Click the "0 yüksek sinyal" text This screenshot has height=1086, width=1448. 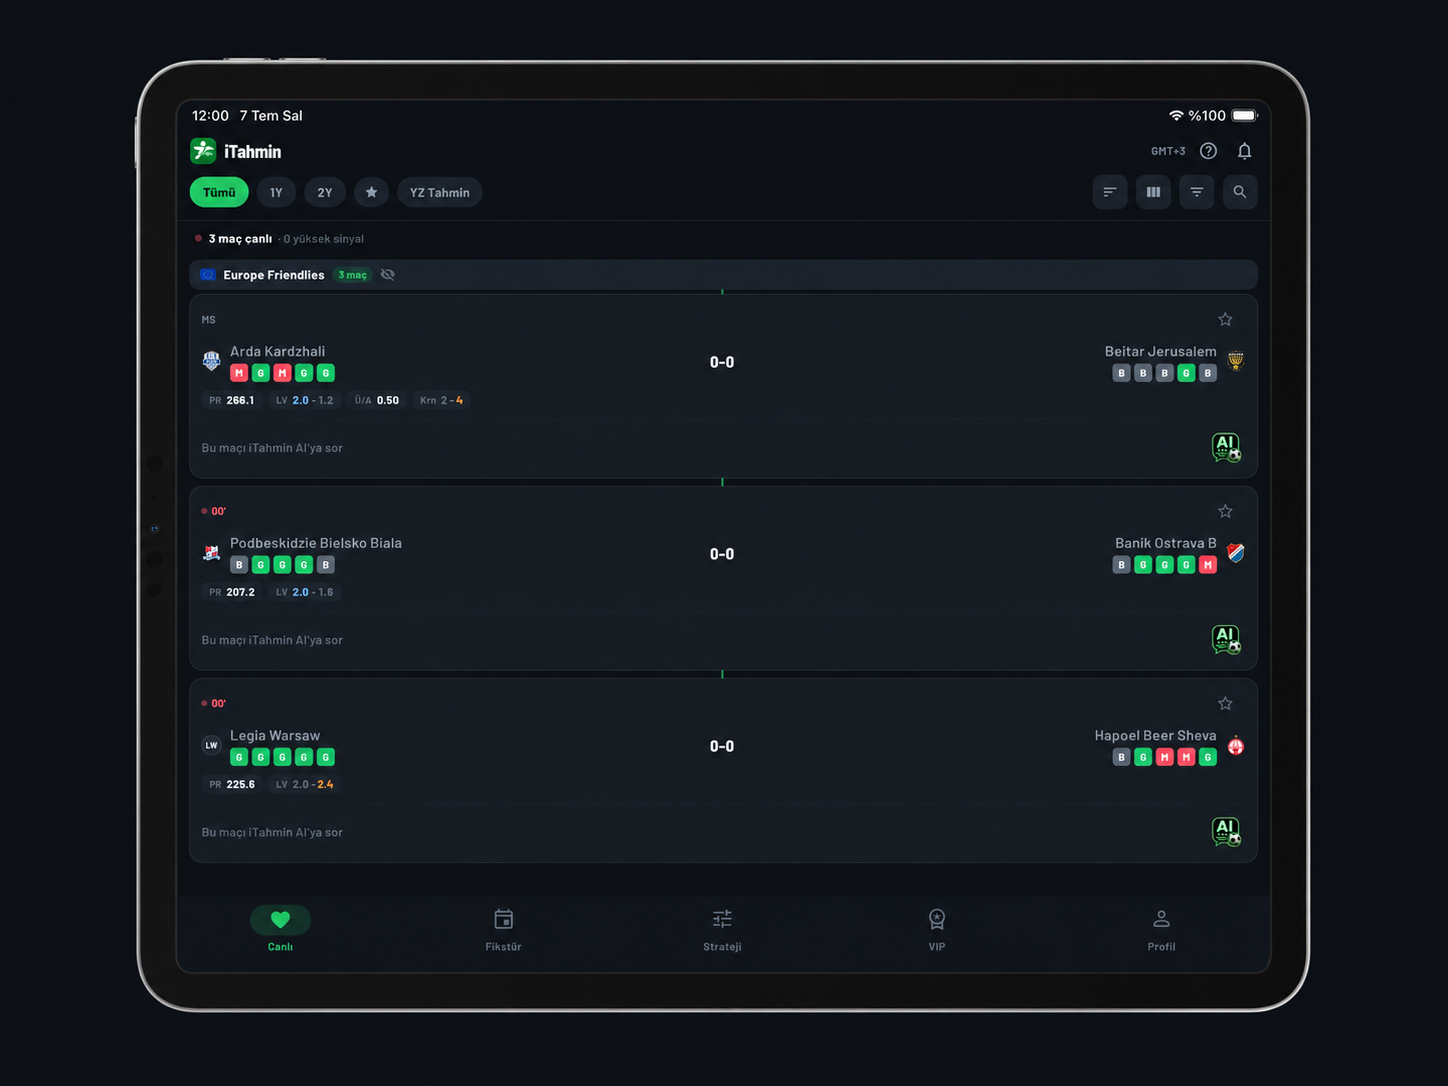click(x=324, y=239)
